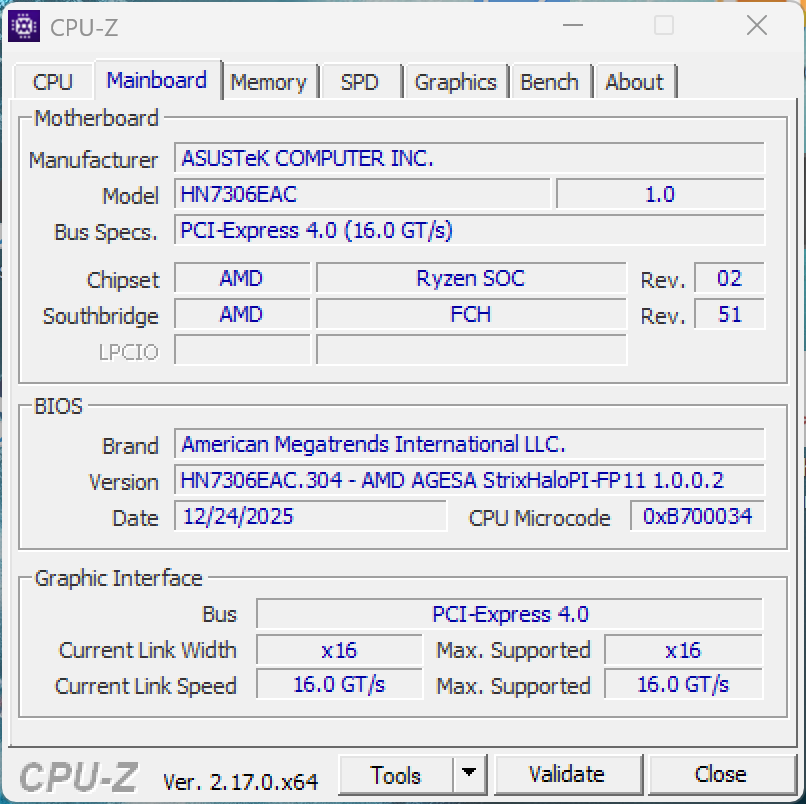Go to the Bench tab
This screenshot has width=806, height=804.
click(549, 82)
